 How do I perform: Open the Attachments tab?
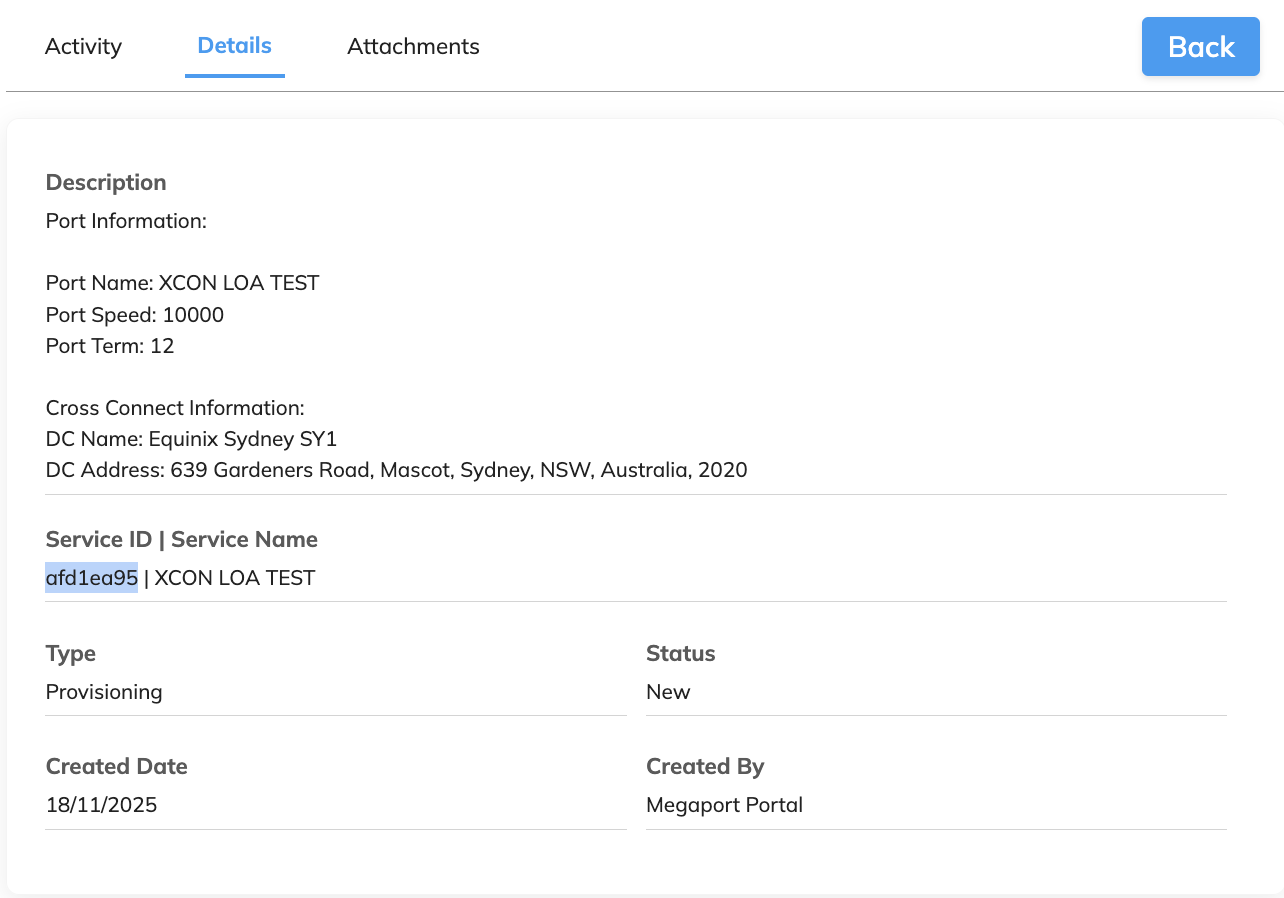413,46
